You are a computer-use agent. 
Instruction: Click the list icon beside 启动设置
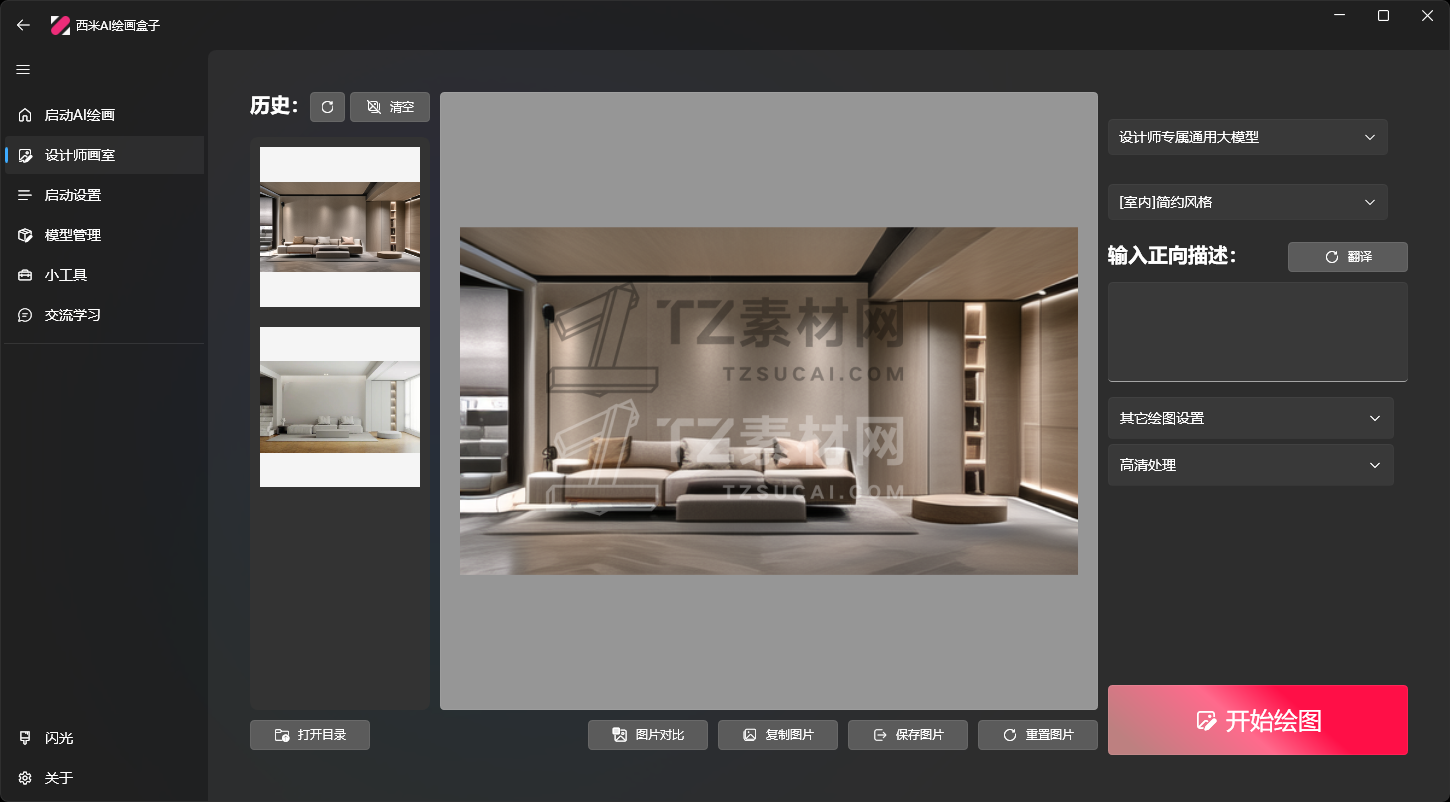[x=25, y=195]
